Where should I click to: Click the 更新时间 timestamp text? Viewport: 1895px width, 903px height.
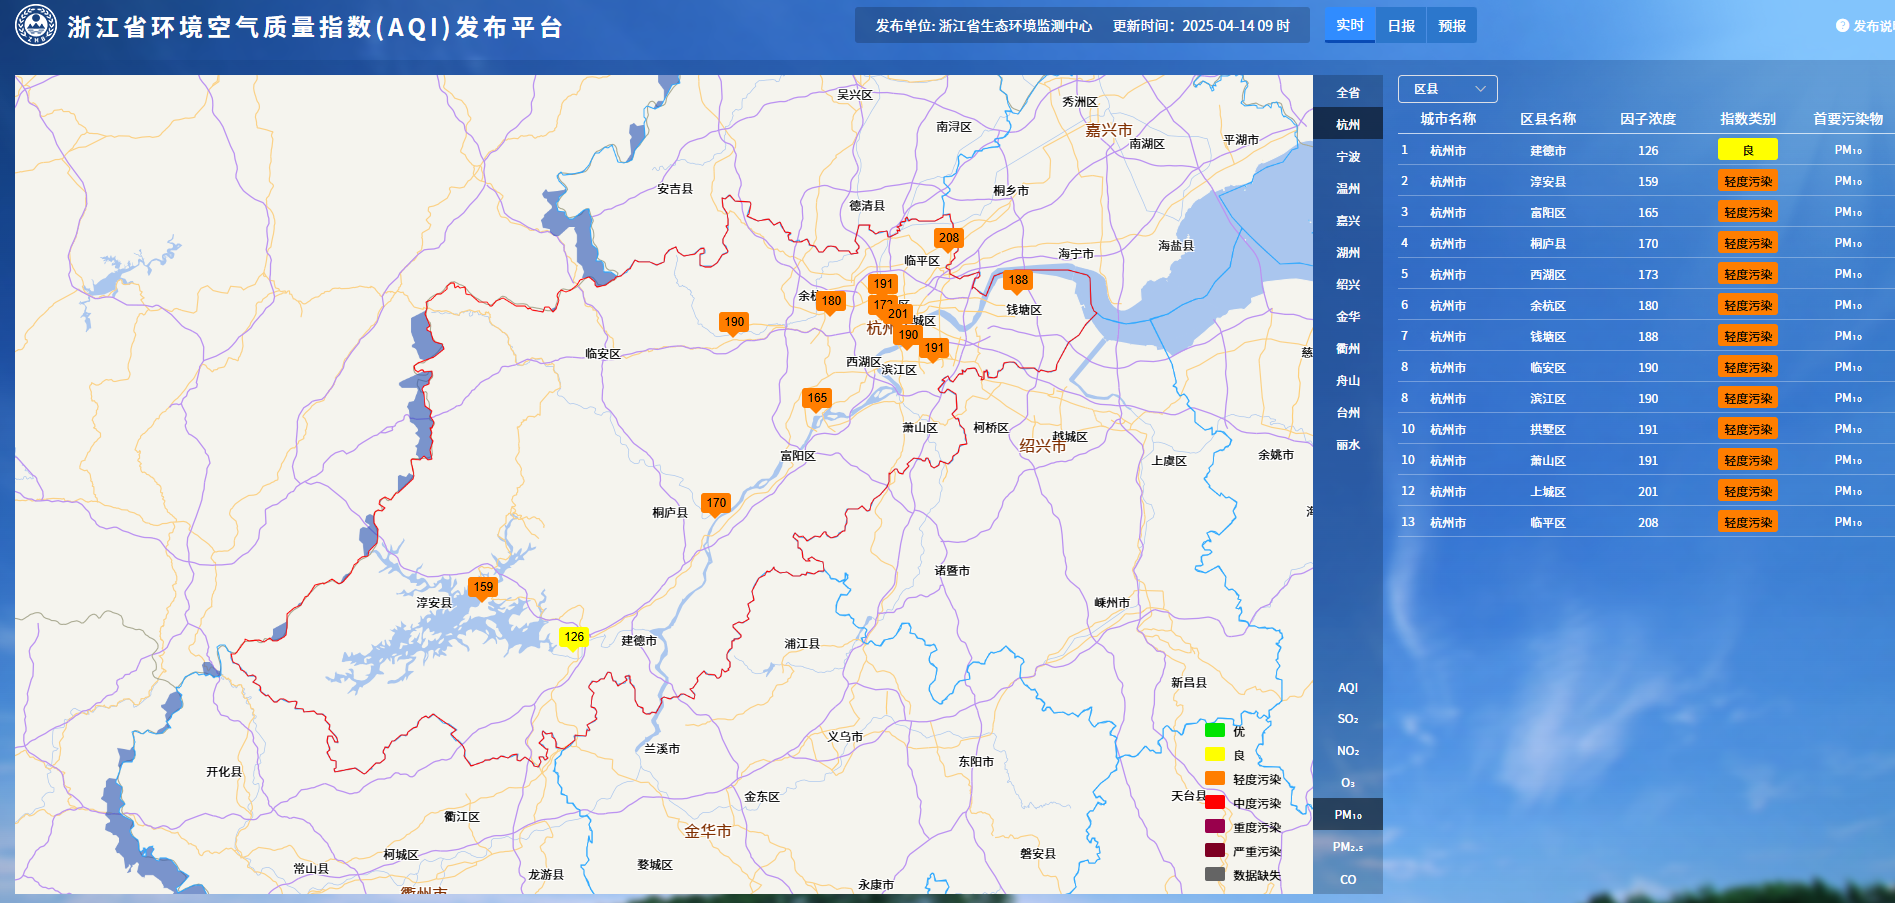(x=1201, y=26)
